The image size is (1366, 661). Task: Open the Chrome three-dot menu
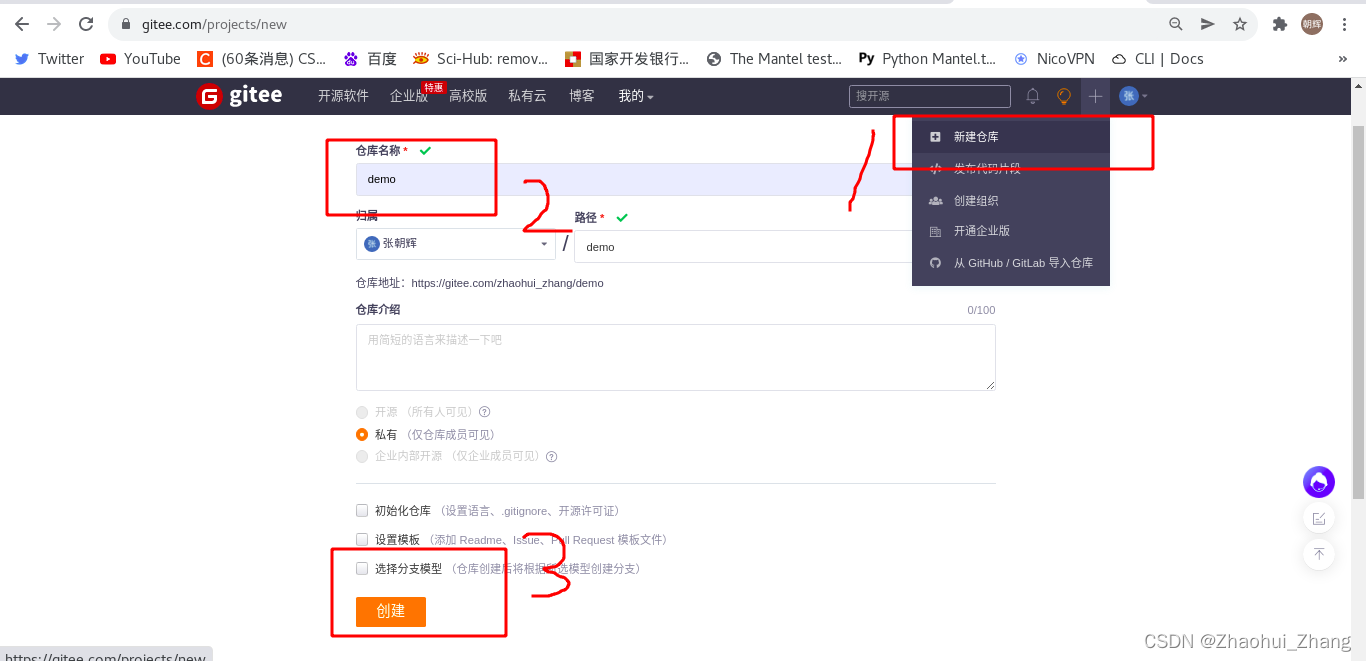1344,24
